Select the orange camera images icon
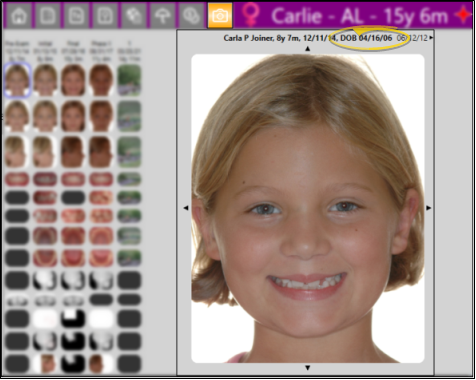Viewport: 476px width, 380px height. 220,15
